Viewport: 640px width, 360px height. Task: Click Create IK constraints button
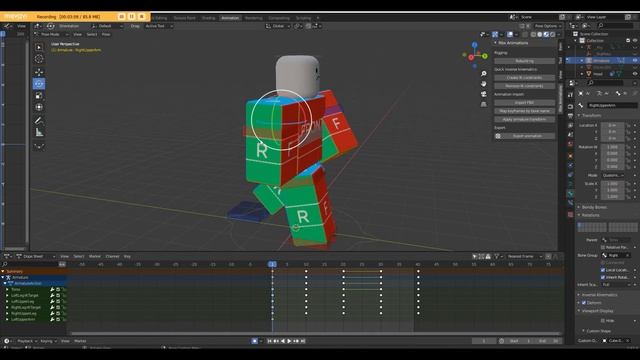tap(524, 78)
